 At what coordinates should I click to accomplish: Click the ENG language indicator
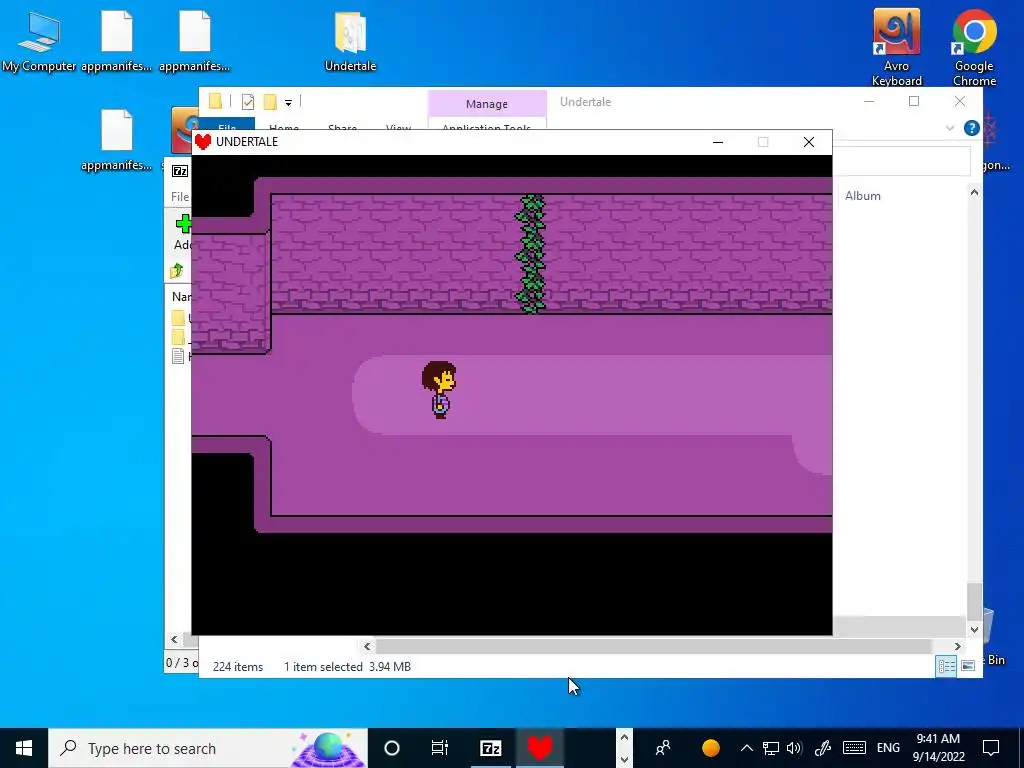888,748
